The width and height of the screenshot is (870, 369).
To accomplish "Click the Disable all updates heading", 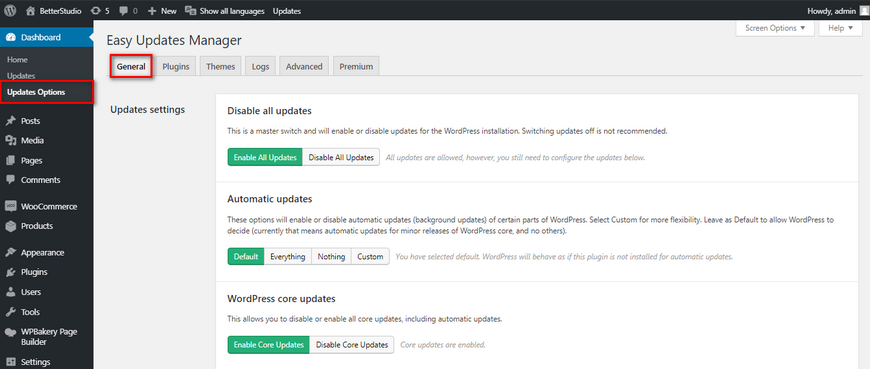I will (270, 111).
